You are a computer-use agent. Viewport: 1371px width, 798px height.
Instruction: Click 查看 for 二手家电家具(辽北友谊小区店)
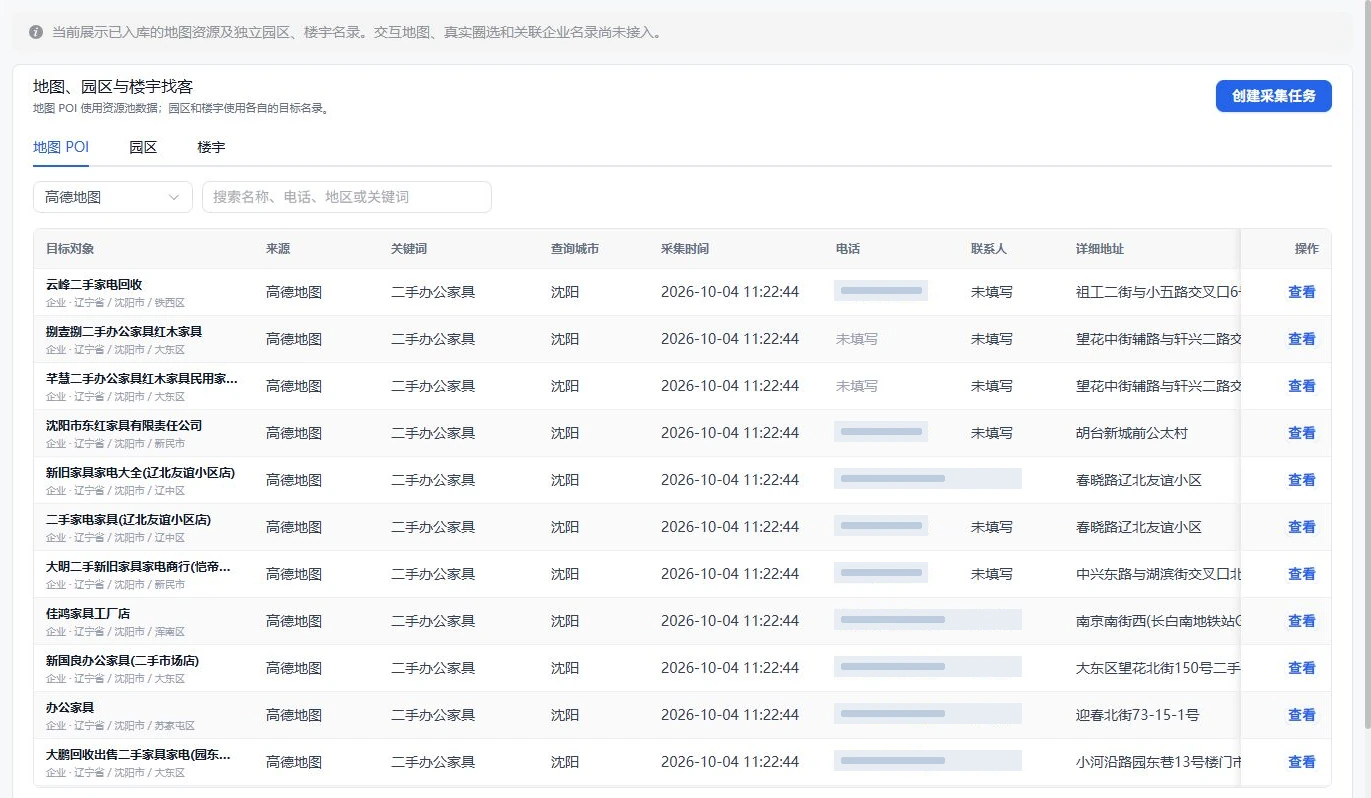(x=1301, y=527)
